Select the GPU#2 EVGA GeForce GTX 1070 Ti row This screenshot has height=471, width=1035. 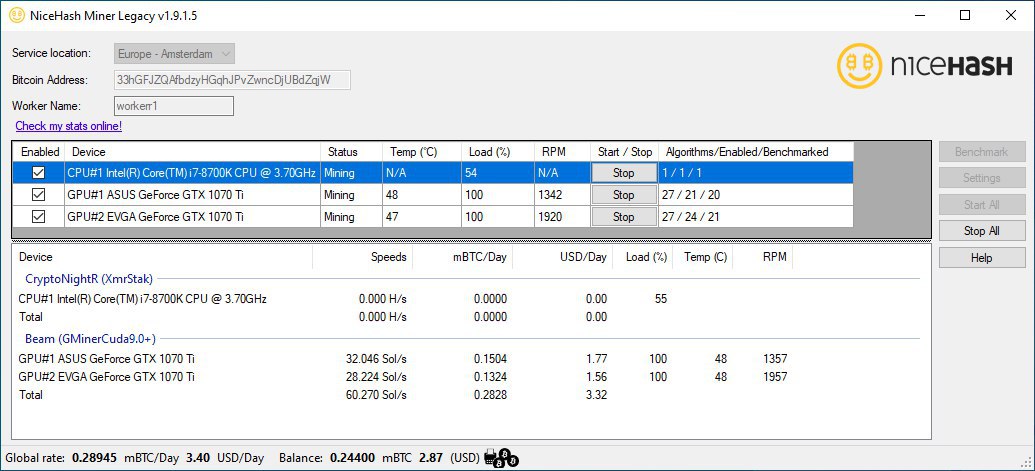pos(432,216)
